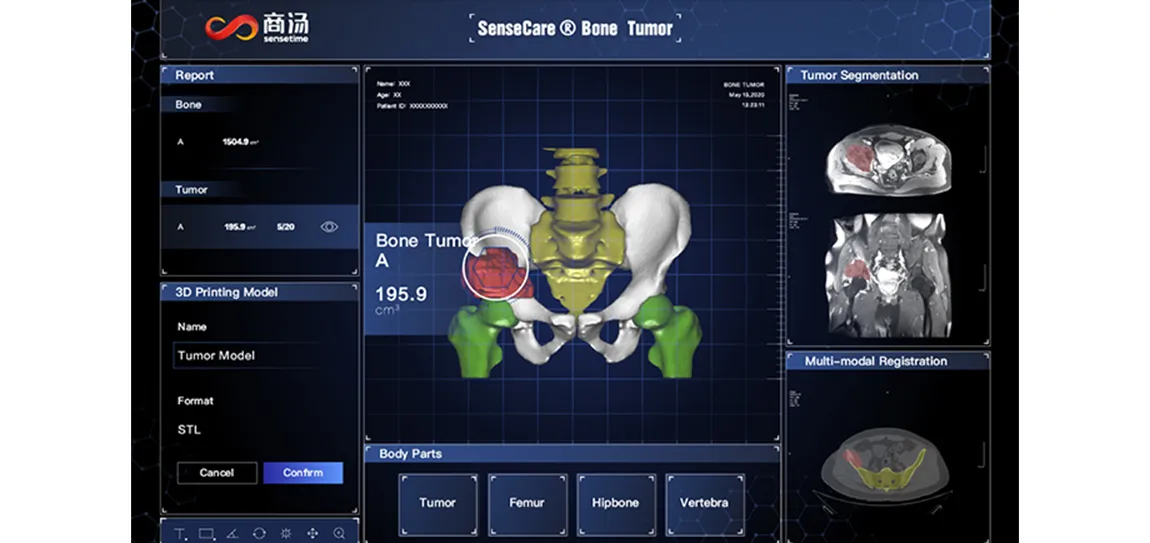Click the SenseTime logo
Viewport: 1150px width, 543px height.
pos(257,28)
